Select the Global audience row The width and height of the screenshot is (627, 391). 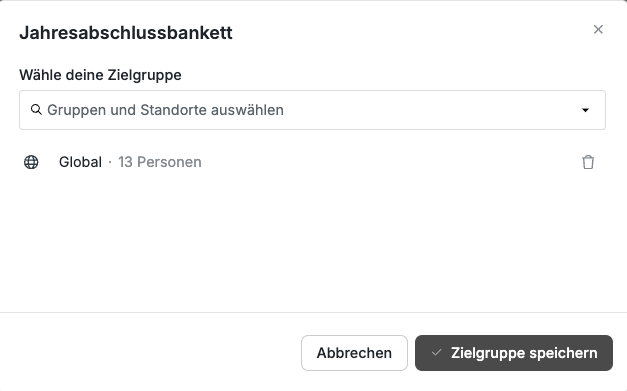click(x=312, y=162)
